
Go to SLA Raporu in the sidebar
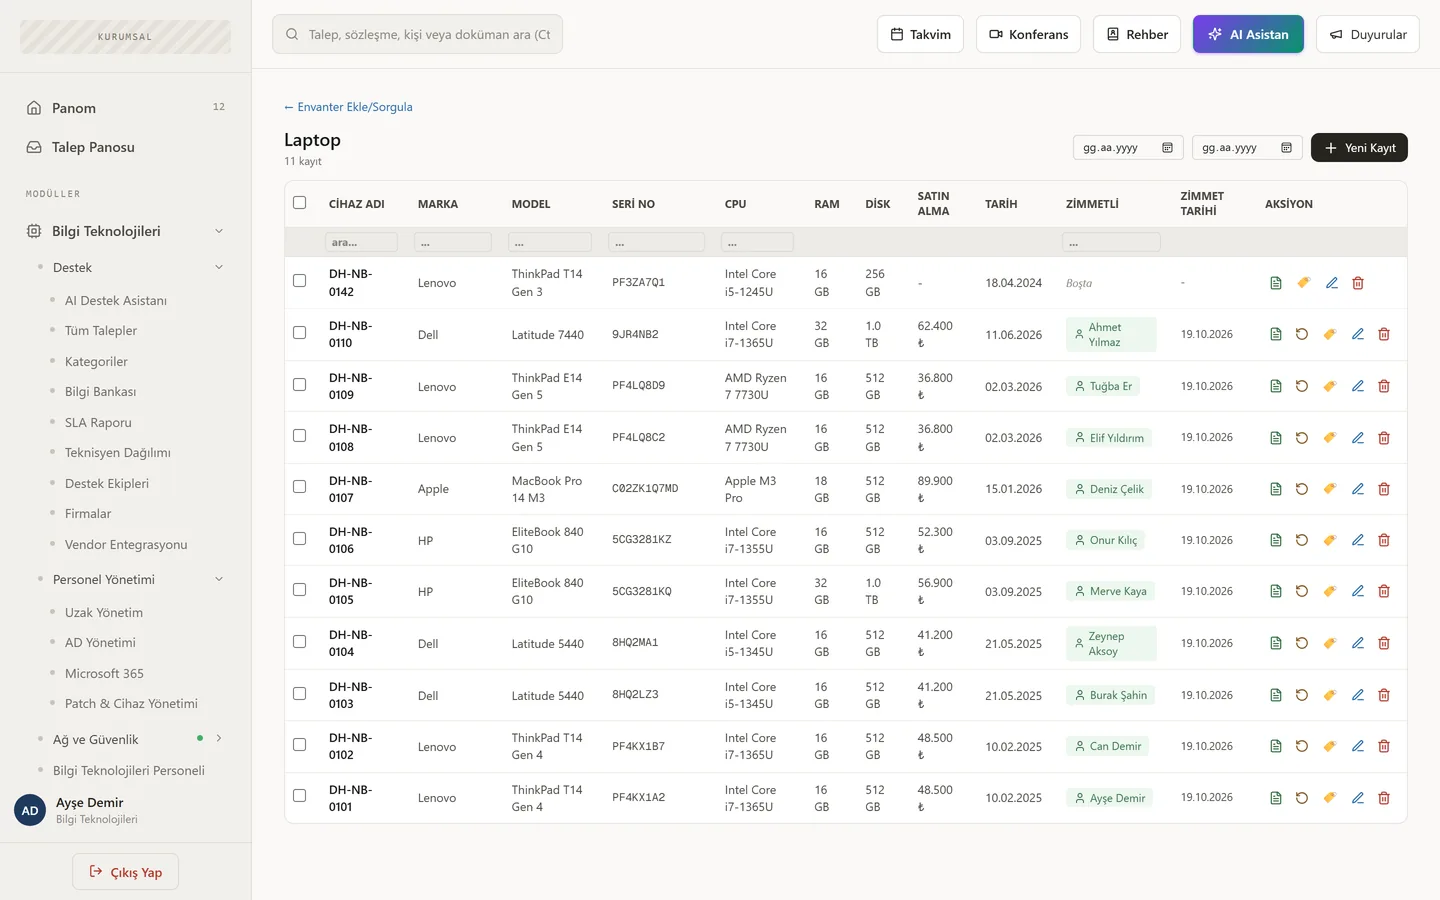(98, 423)
